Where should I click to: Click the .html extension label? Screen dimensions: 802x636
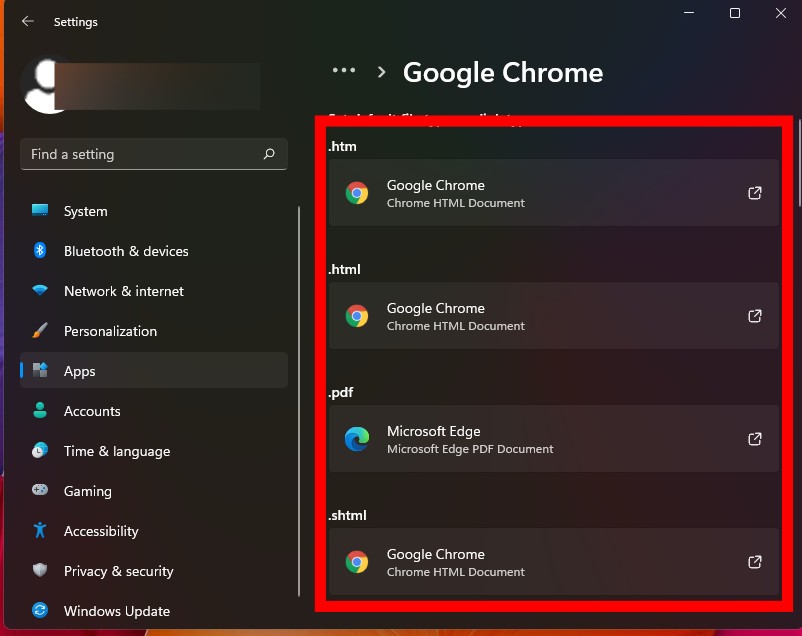coord(344,269)
